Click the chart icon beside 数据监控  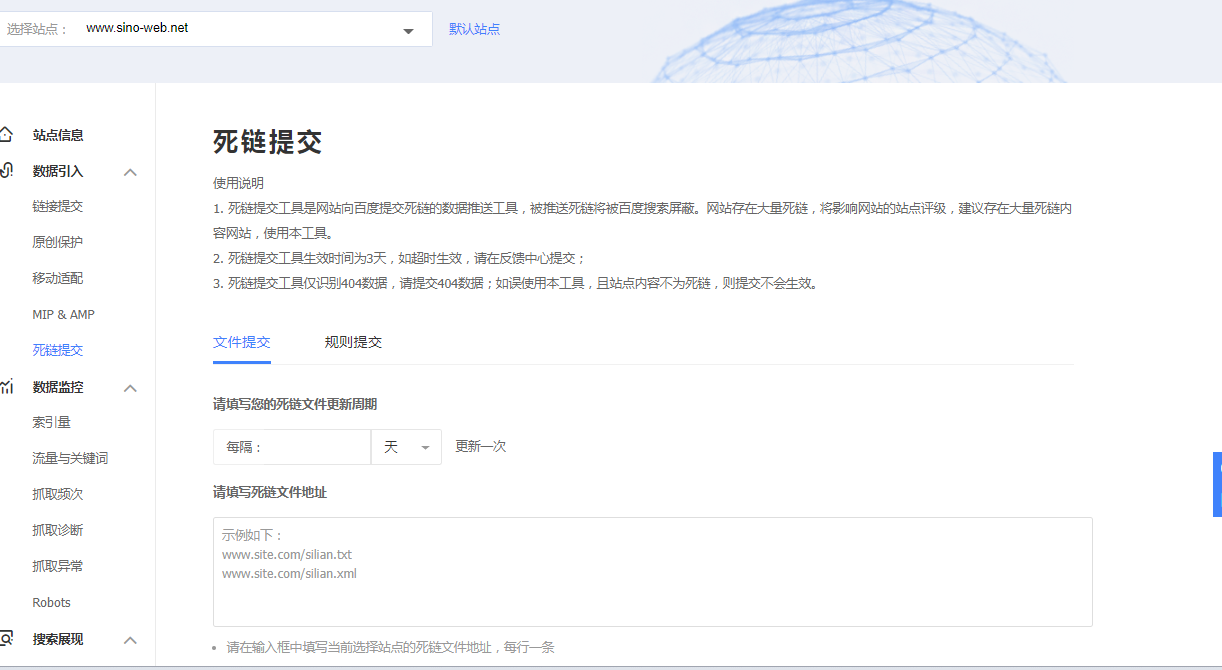7,387
